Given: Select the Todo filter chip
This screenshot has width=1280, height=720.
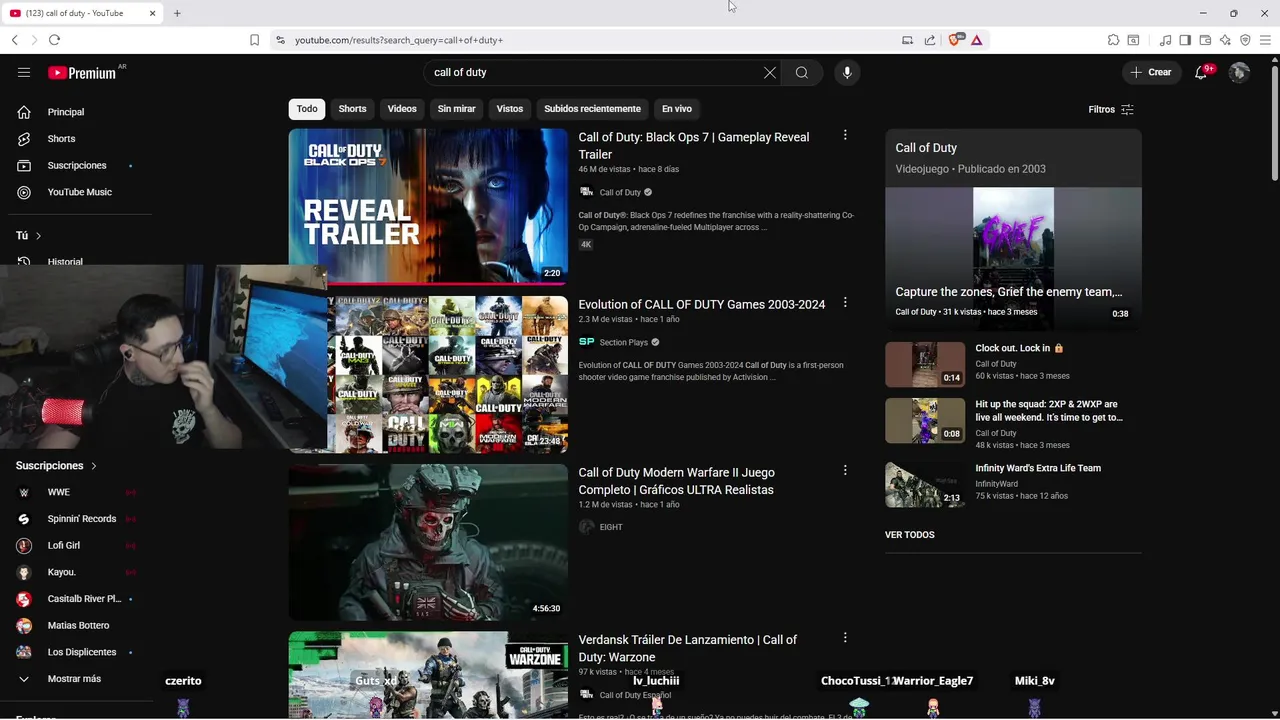Looking at the screenshot, I should click(307, 109).
